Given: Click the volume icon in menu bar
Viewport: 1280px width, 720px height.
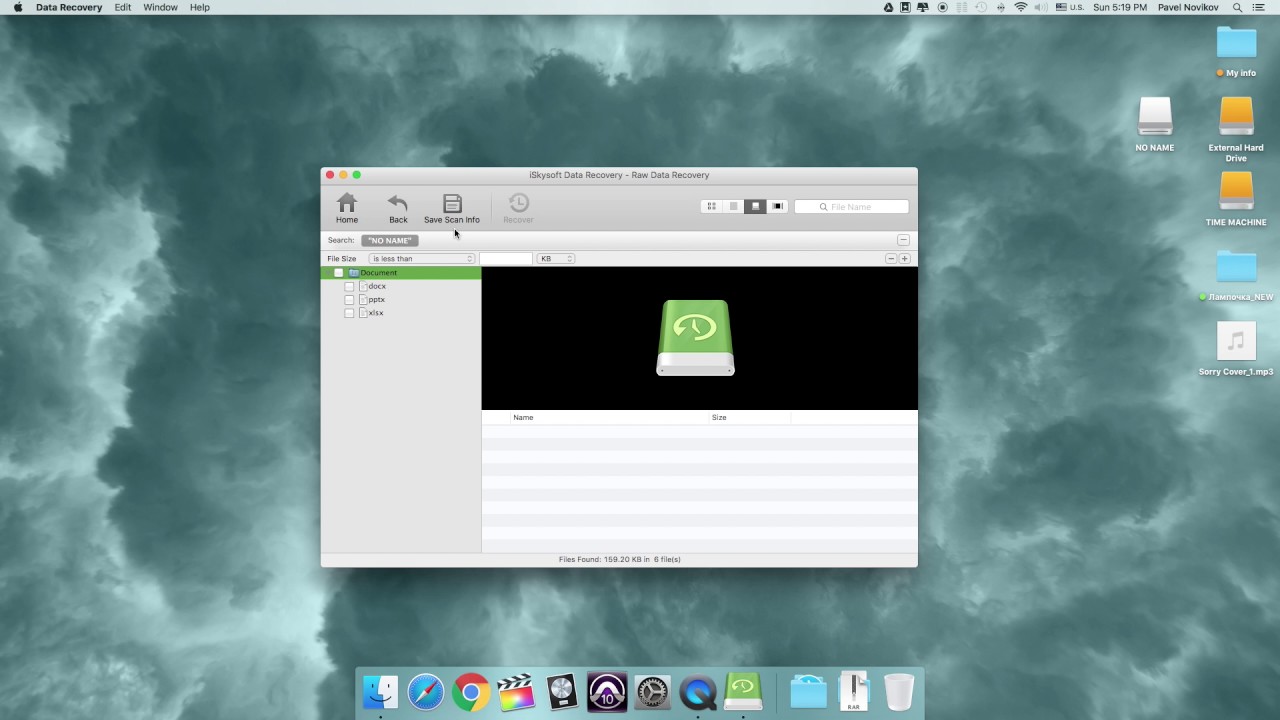Looking at the screenshot, I should click(x=1041, y=7).
